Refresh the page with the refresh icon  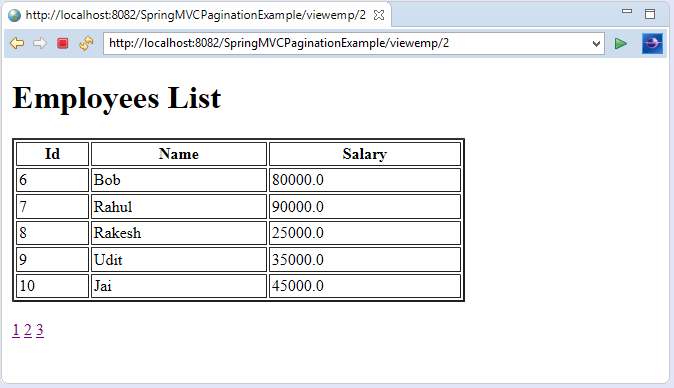(86, 43)
